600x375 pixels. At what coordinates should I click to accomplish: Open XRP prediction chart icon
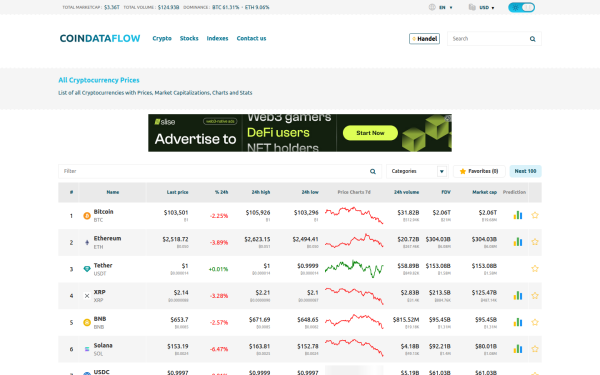tap(518, 295)
